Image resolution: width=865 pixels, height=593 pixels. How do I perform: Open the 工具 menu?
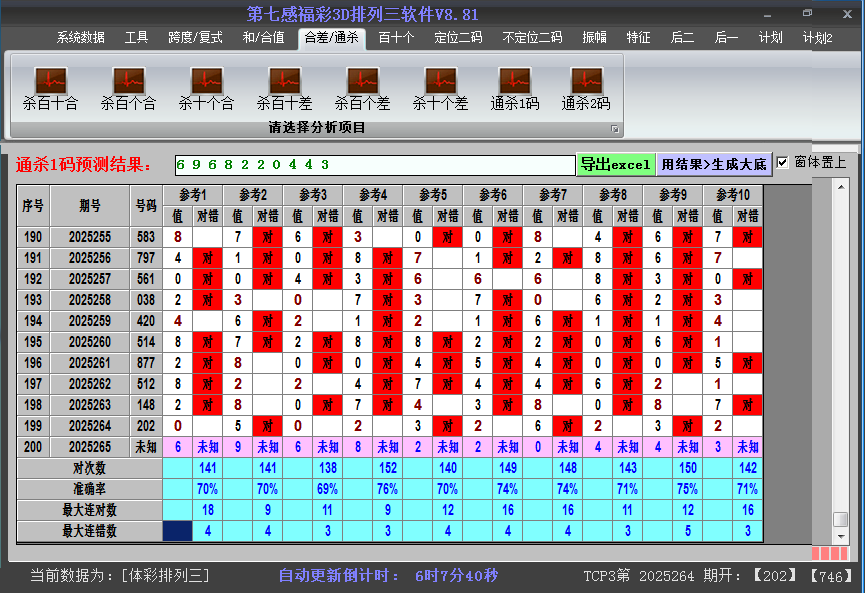click(137, 38)
